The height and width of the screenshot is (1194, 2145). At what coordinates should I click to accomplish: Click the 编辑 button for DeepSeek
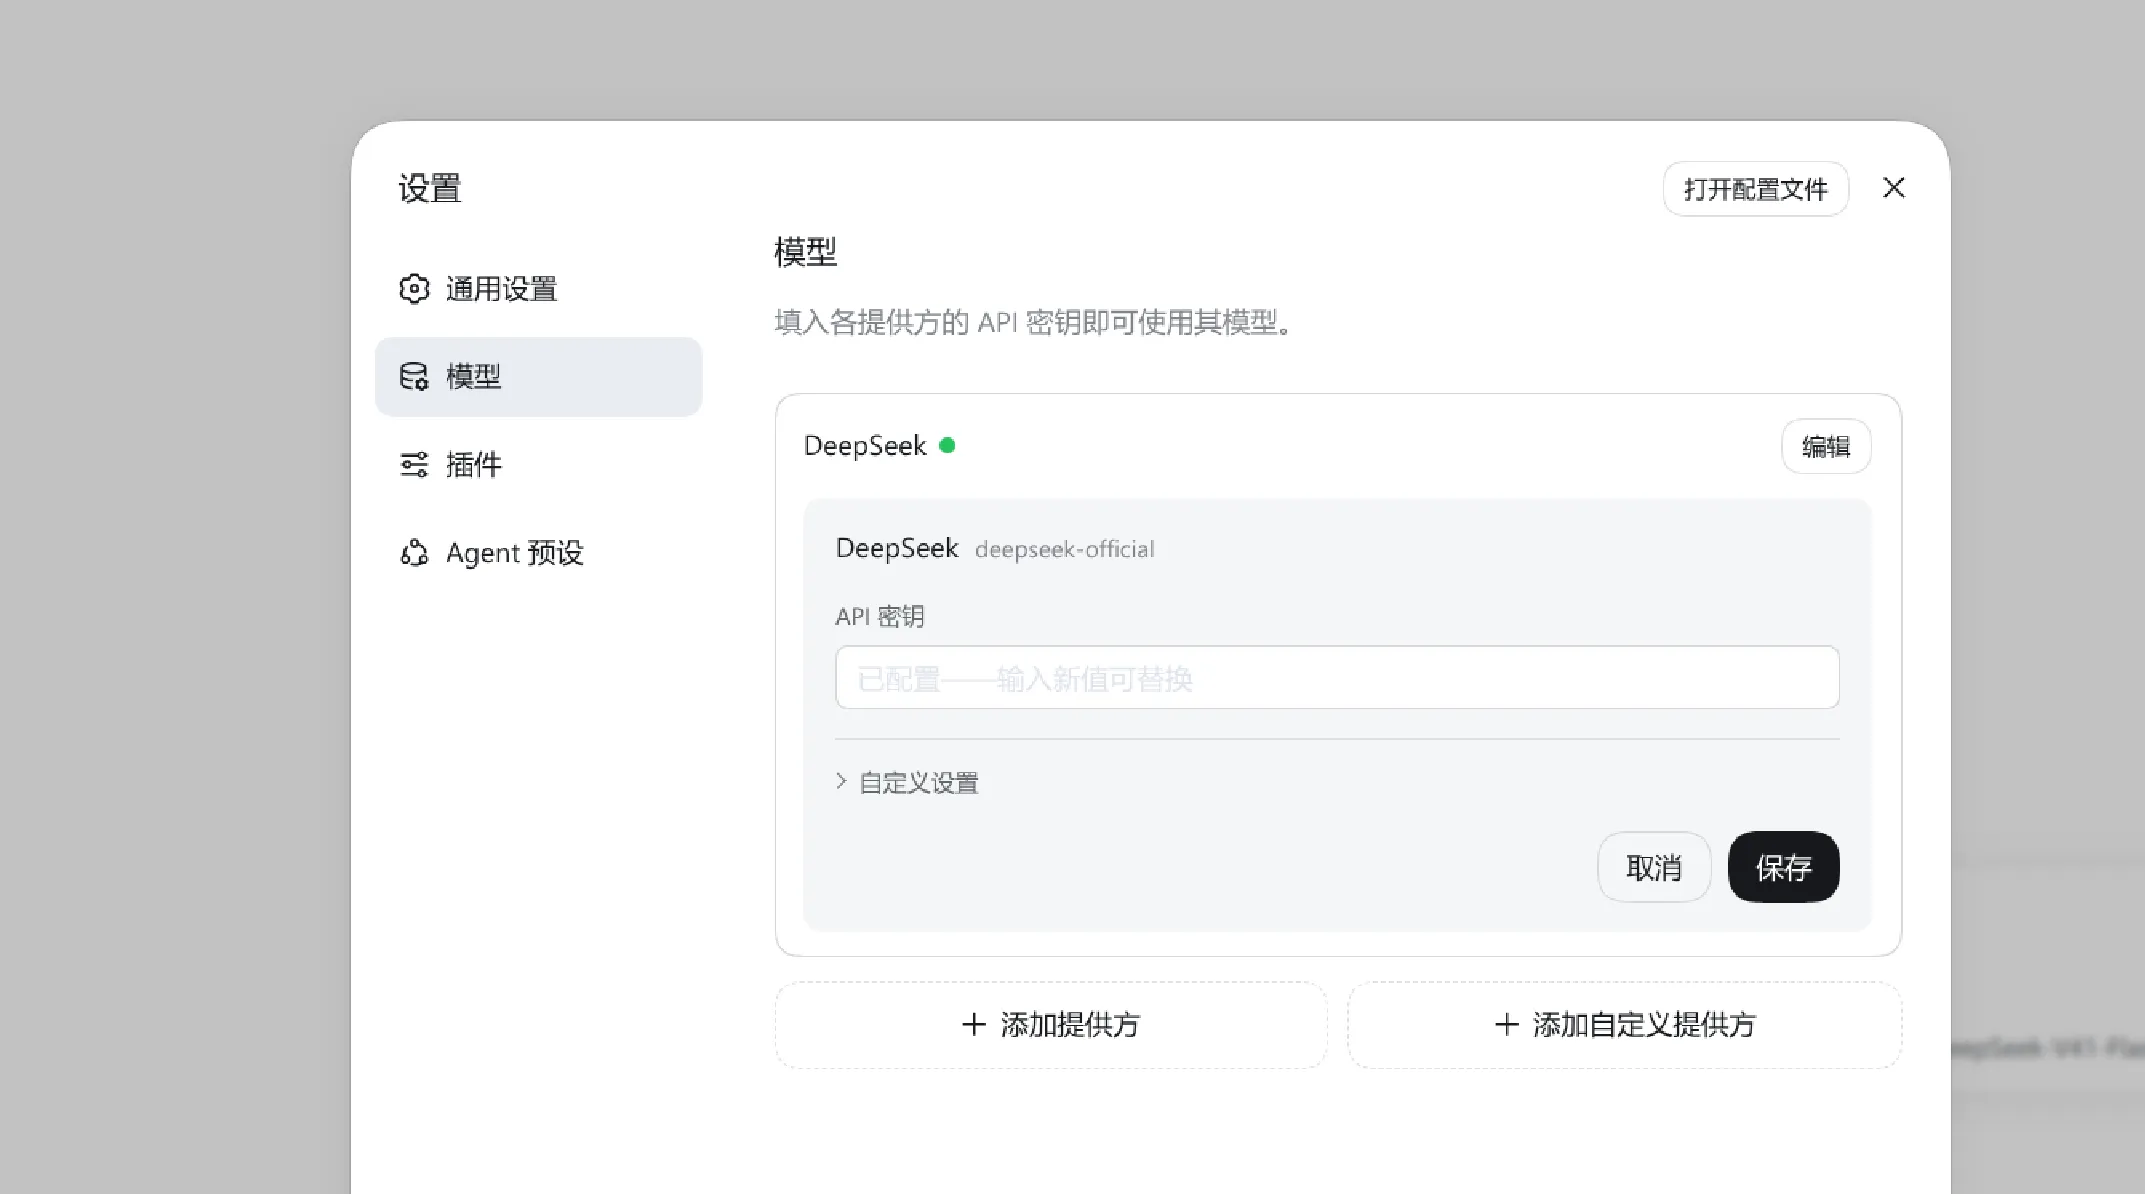click(1826, 446)
